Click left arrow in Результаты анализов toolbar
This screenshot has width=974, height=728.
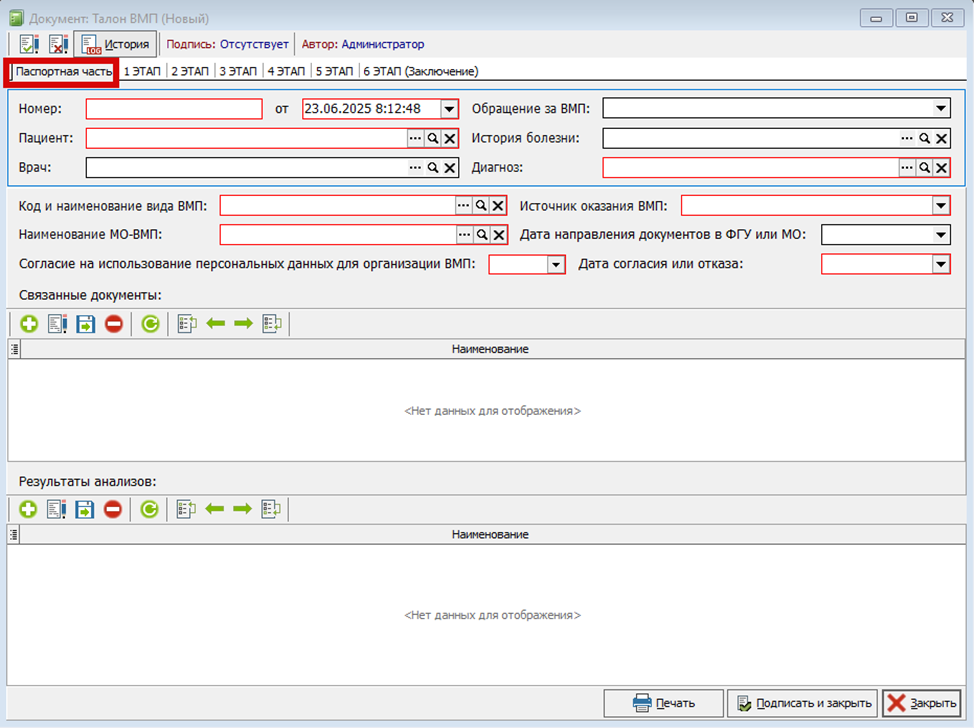coord(214,509)
